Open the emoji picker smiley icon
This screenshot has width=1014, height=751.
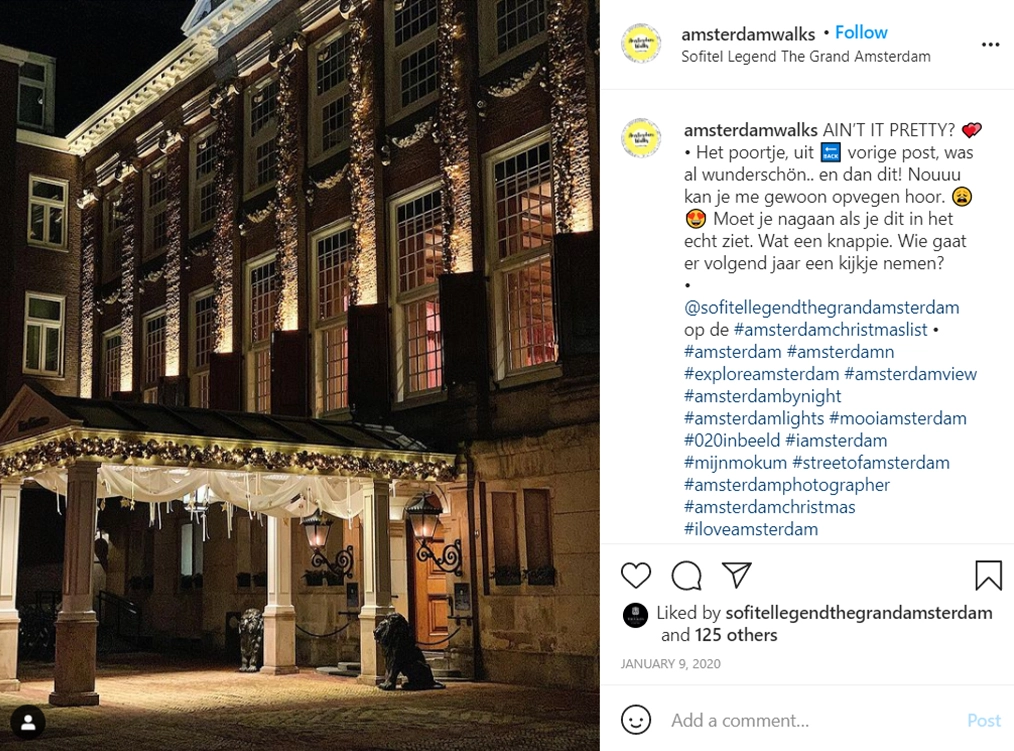[x=636, y=720]
